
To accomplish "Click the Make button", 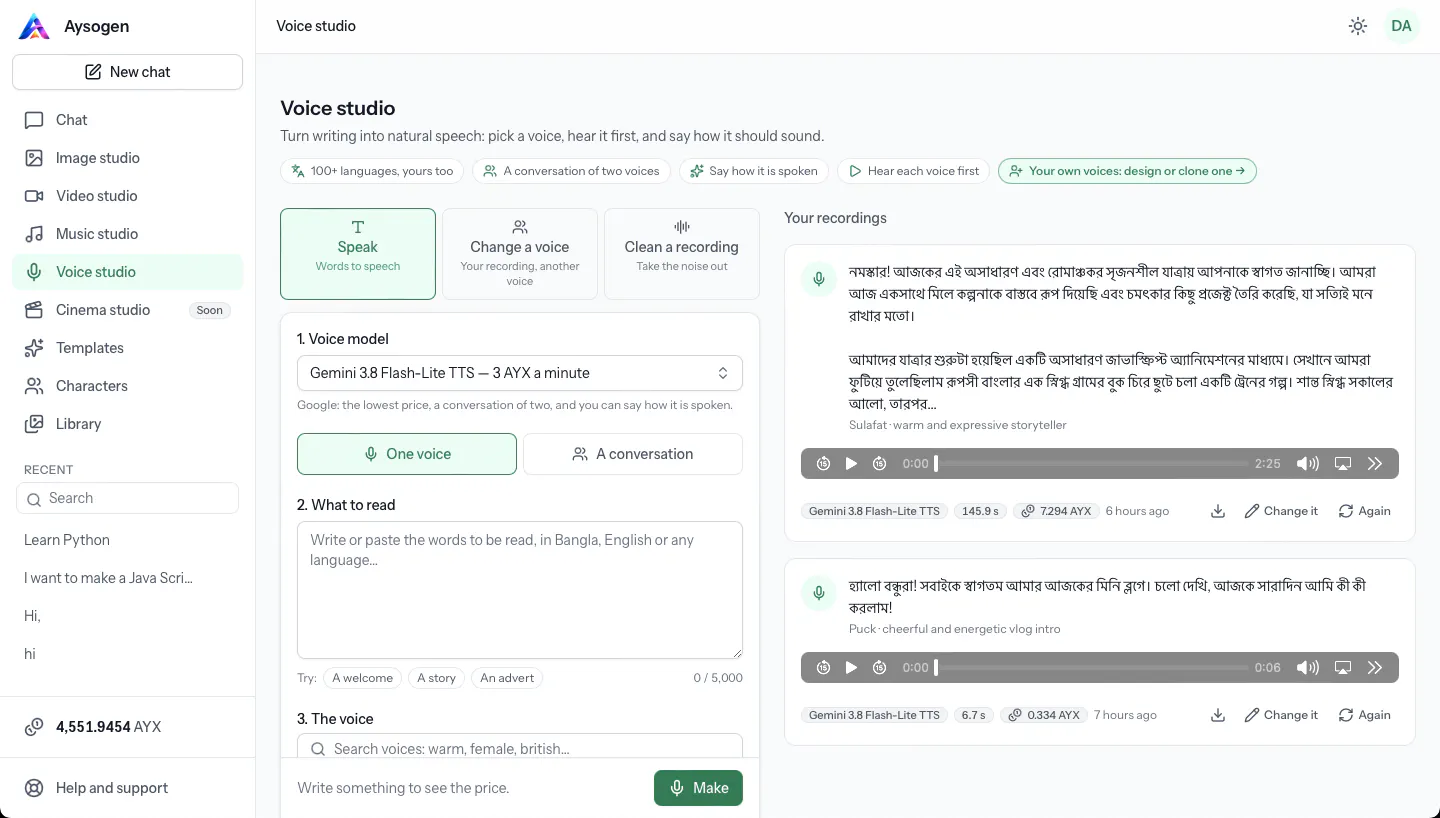I will pos(698,788).
